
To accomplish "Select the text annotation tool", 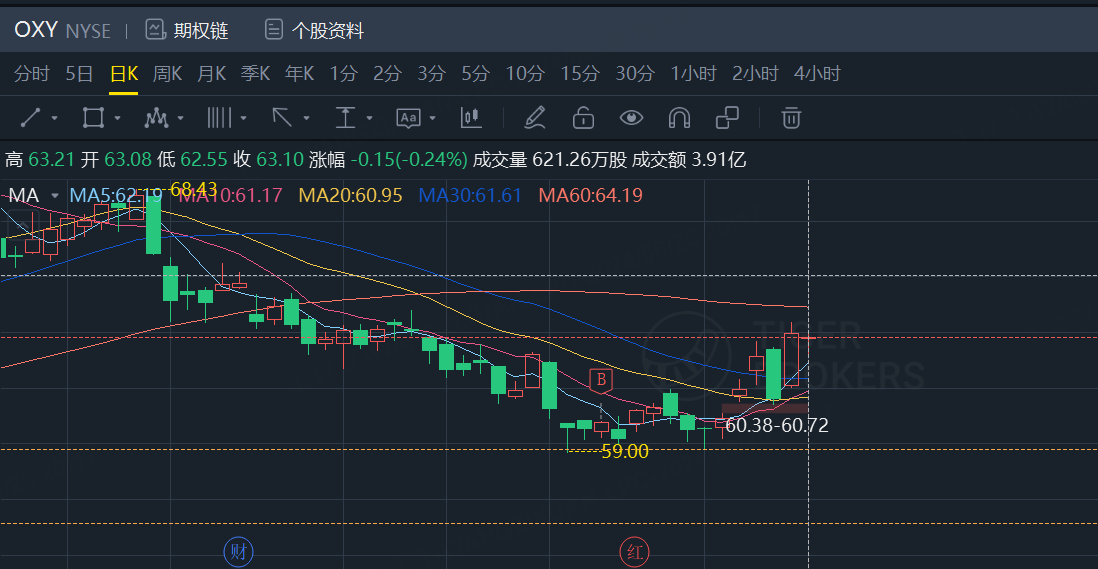I will (408, 118).
